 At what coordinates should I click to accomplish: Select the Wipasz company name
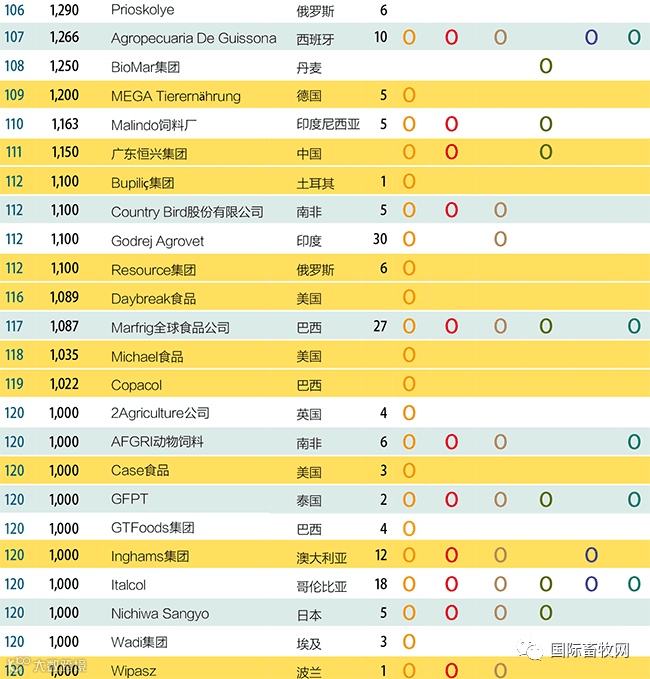133,671
